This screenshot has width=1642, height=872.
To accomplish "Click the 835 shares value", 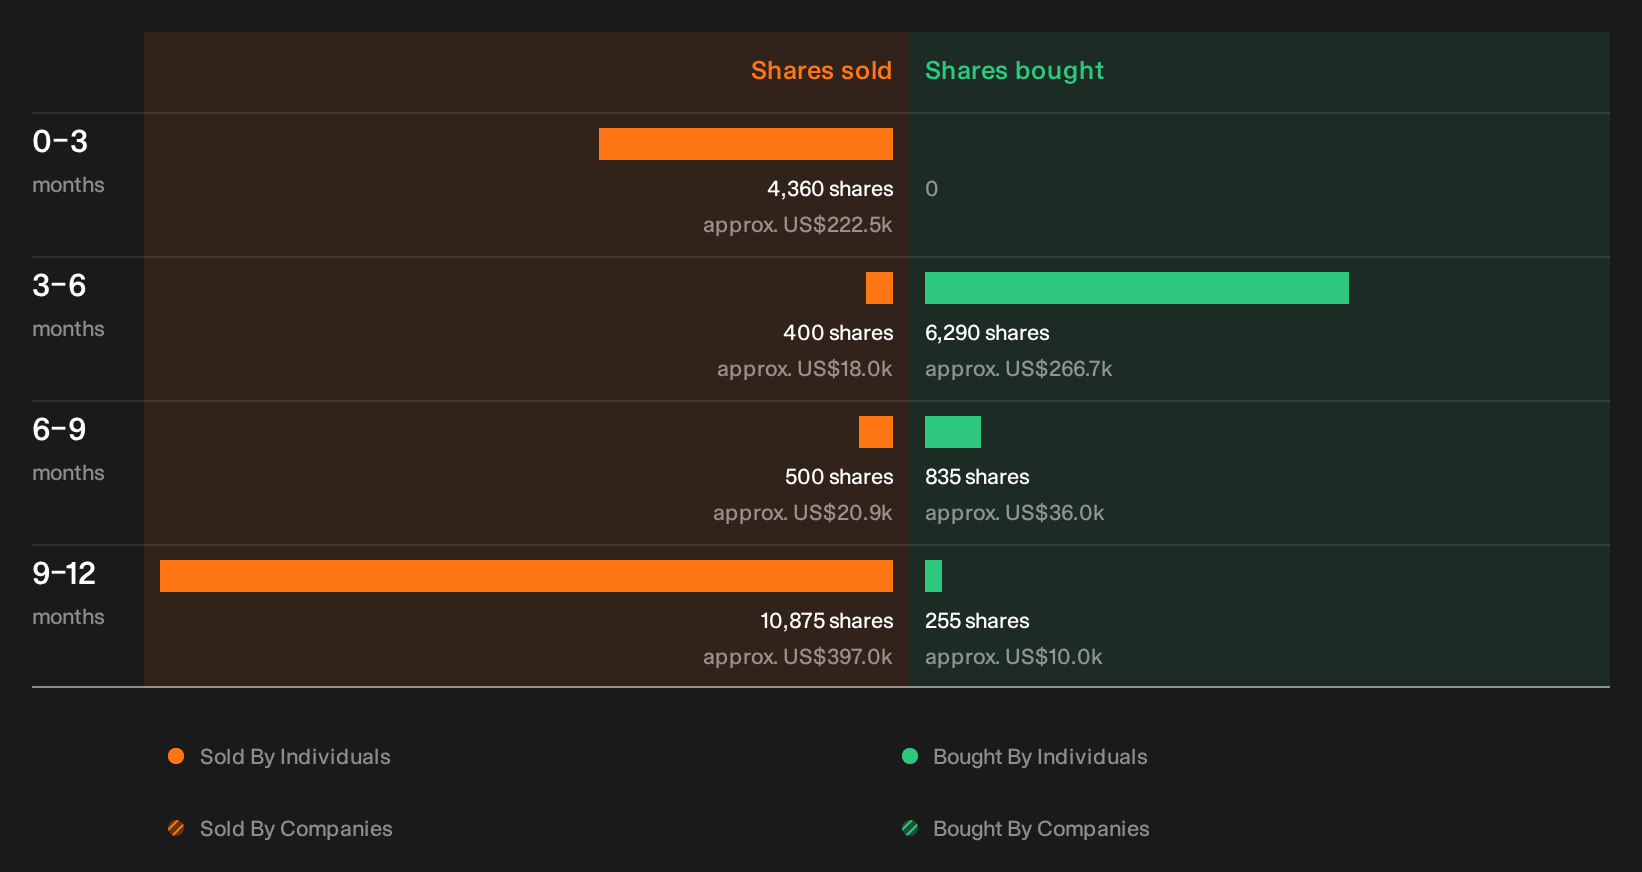I will pos(977,477).
